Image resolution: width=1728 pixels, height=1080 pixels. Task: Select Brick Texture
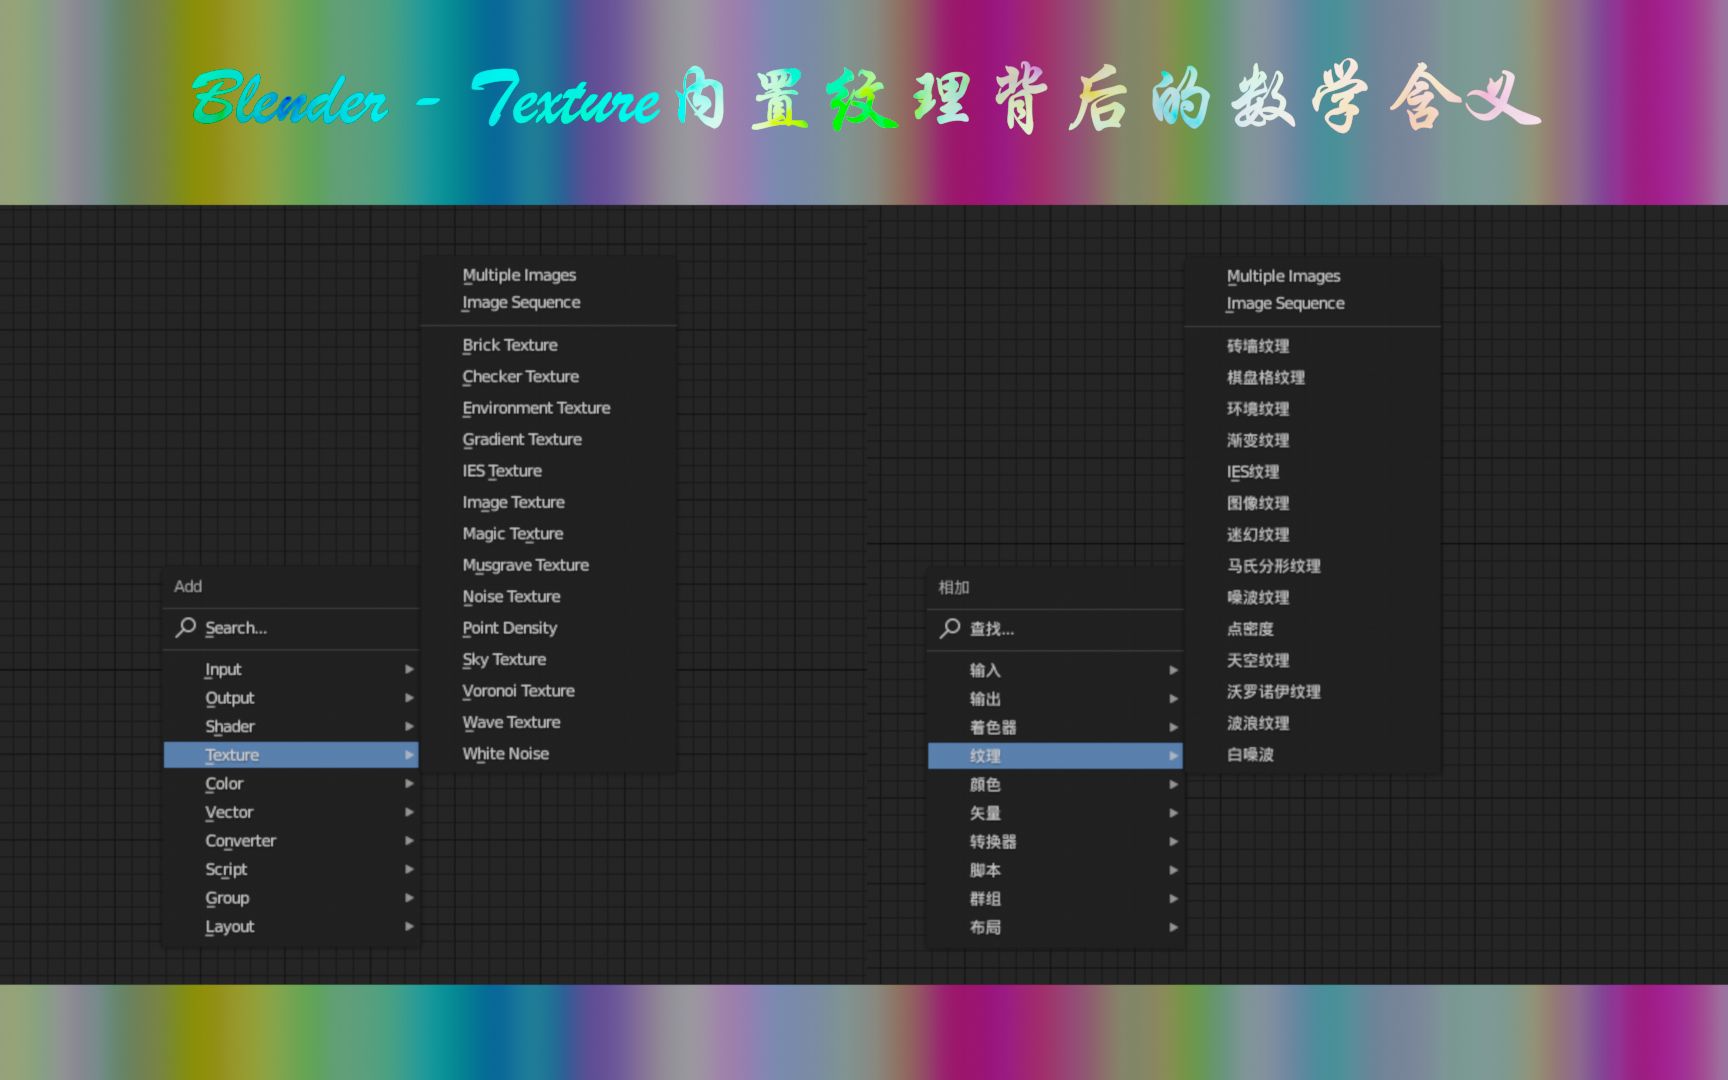(509, 345)
